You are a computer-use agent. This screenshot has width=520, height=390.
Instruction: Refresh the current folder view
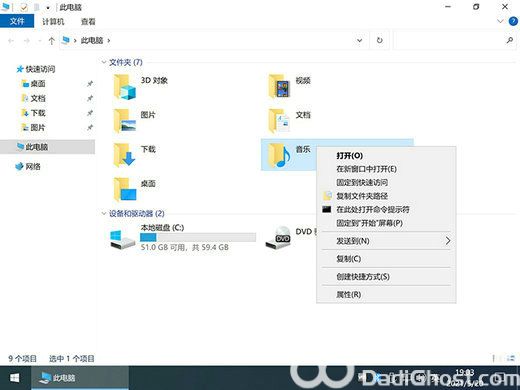379,40
